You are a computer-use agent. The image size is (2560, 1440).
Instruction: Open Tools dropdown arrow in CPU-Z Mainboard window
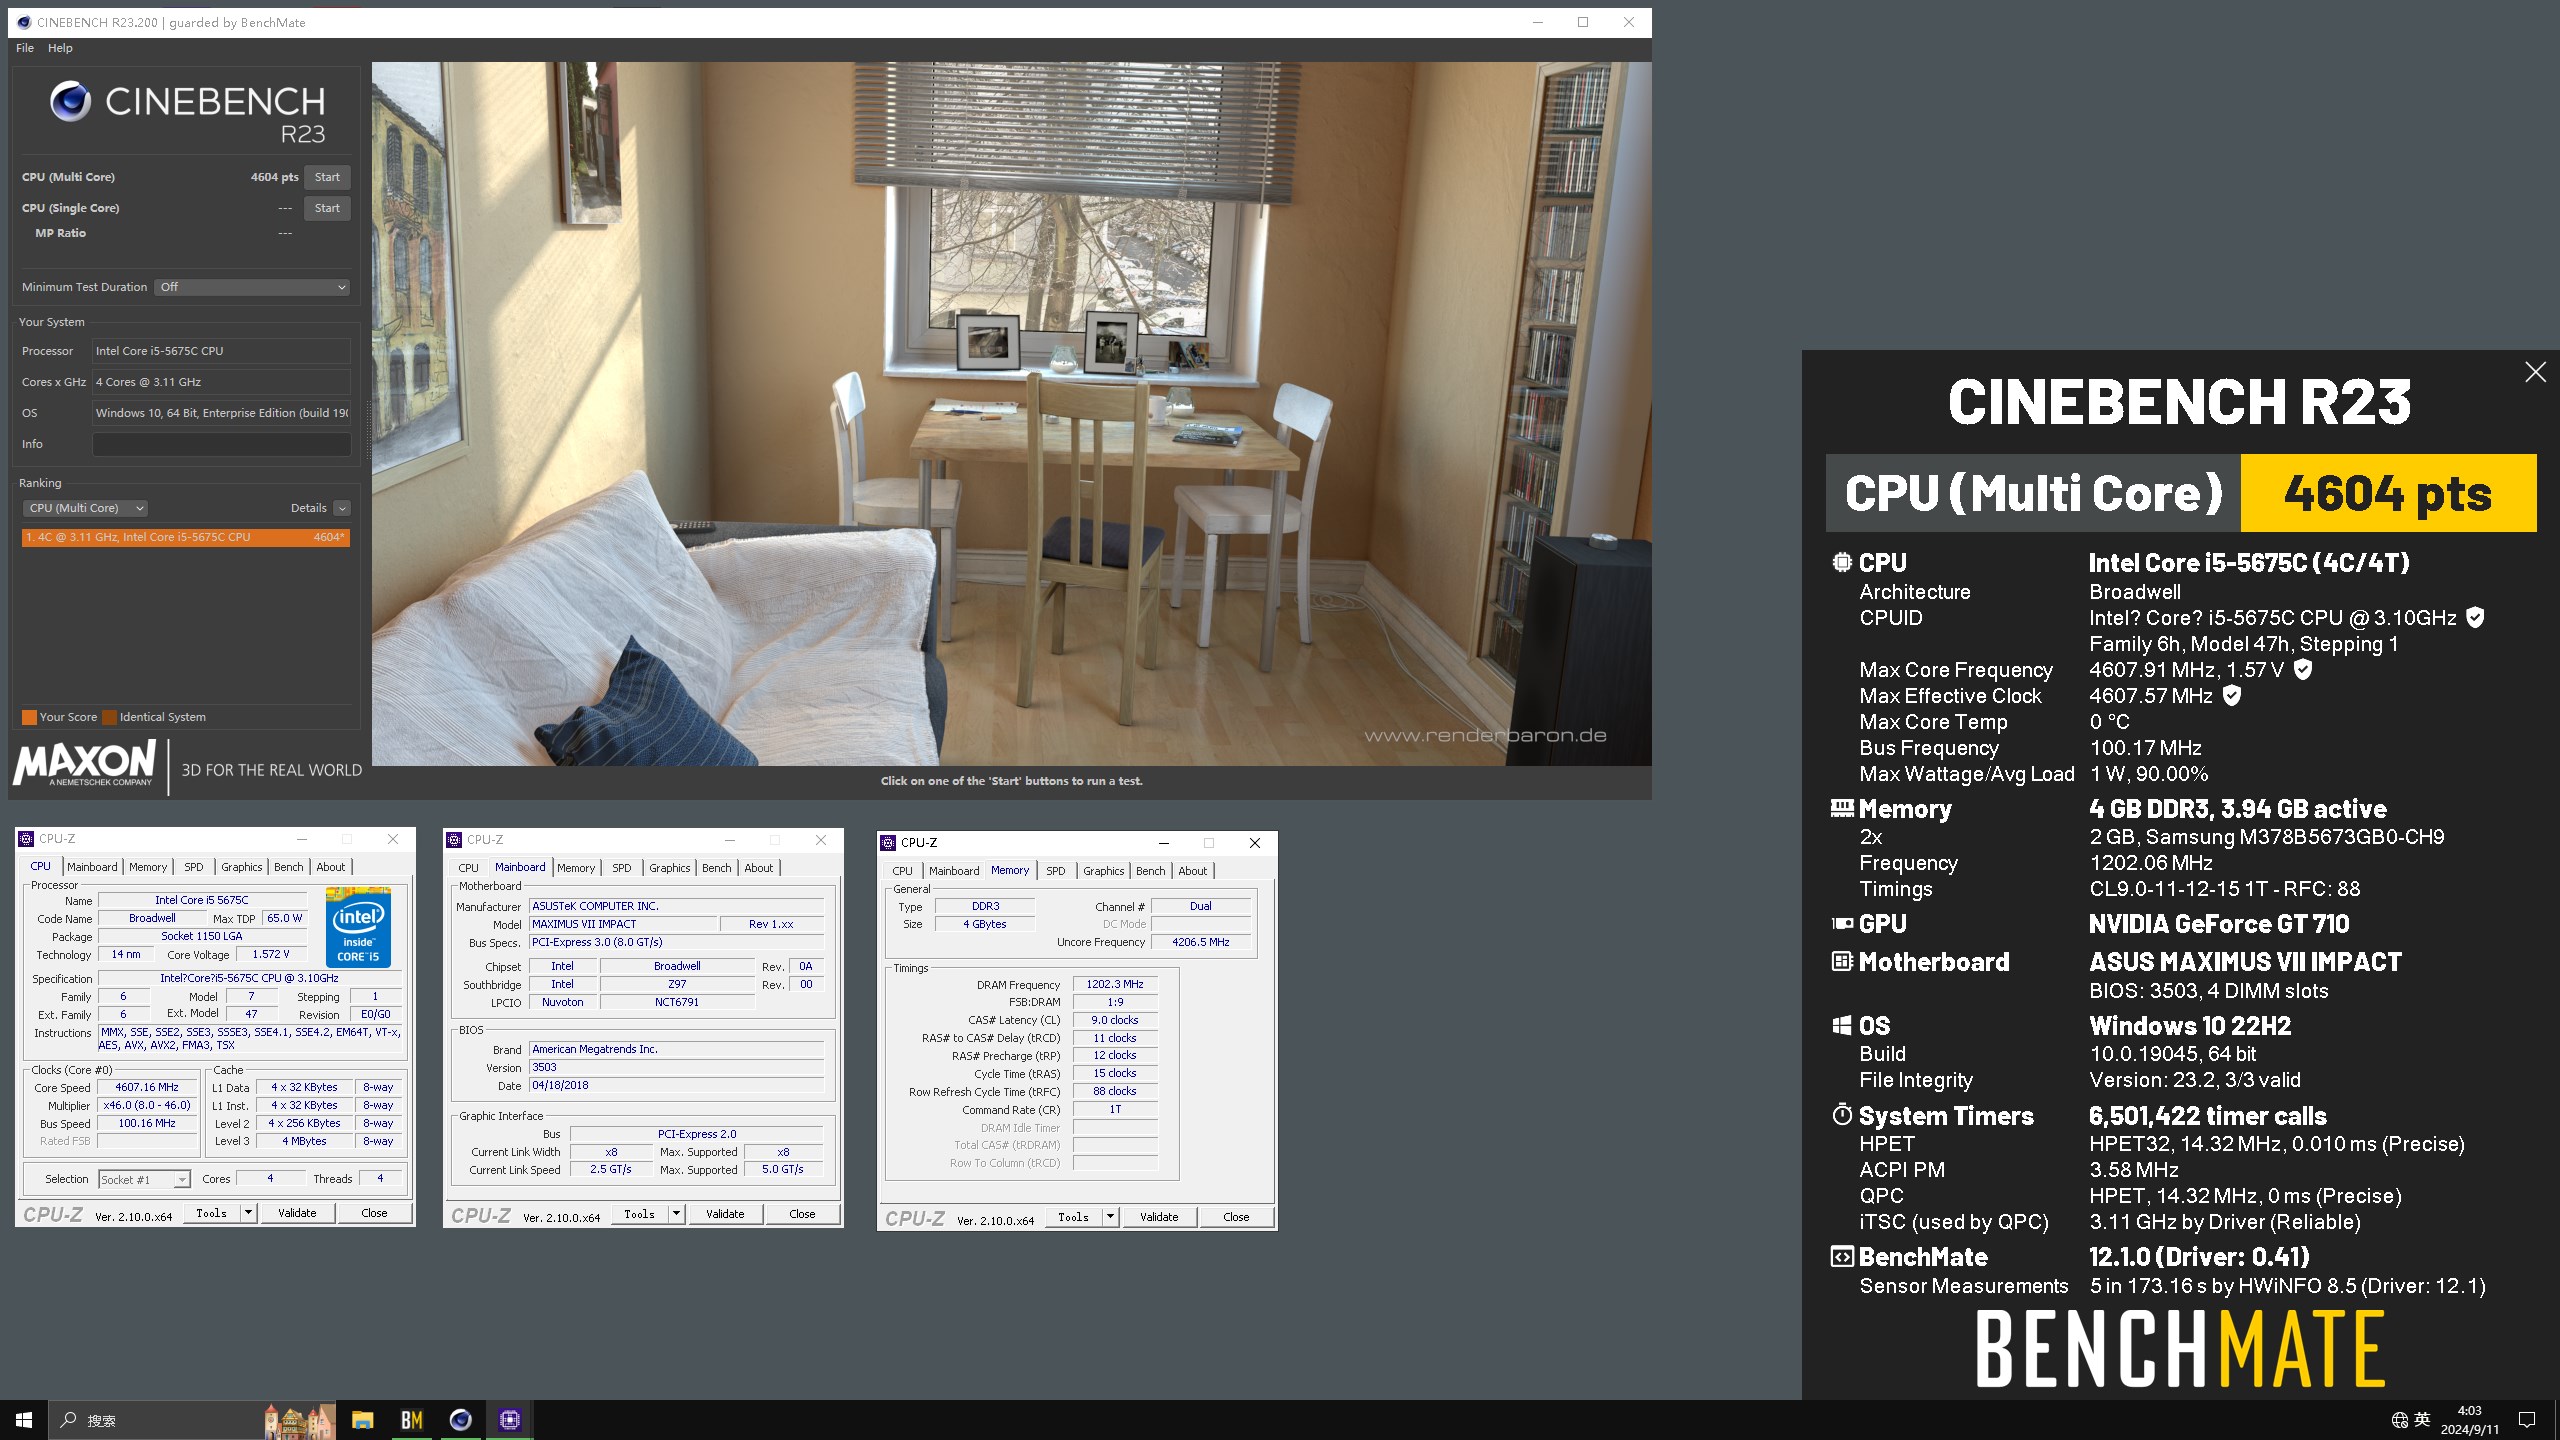click(x=677, y=1214)
